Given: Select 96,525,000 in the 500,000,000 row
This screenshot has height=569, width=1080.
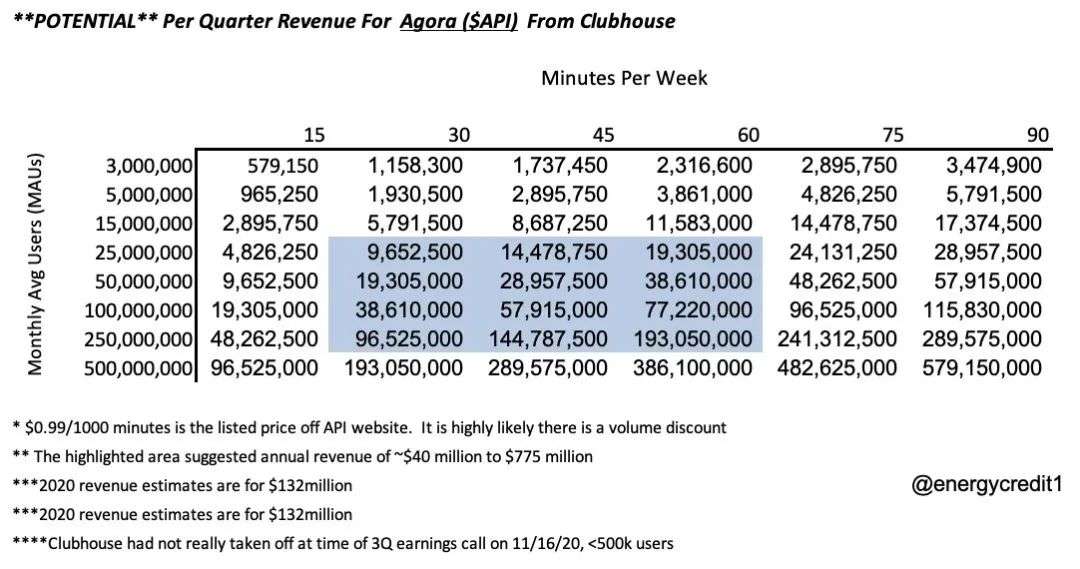Looking at the screenshot, I should pos(265,369).
